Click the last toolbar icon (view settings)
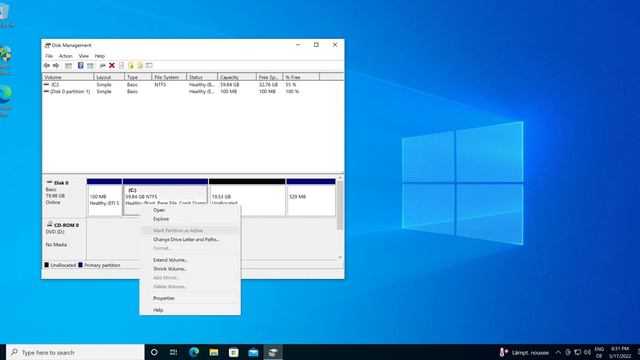Image resolution: width=640 pixels, height=360 pixels. tap(149, 66)
